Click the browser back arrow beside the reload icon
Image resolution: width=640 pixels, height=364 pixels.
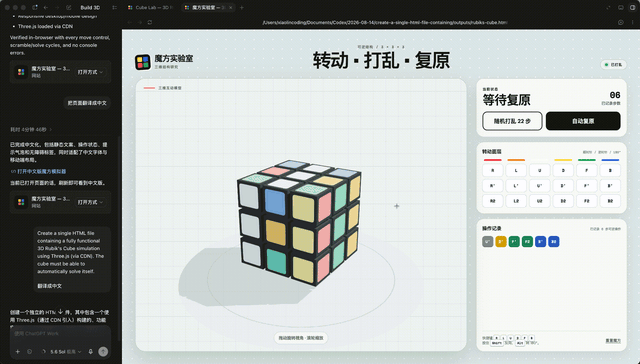click(129, 22)
